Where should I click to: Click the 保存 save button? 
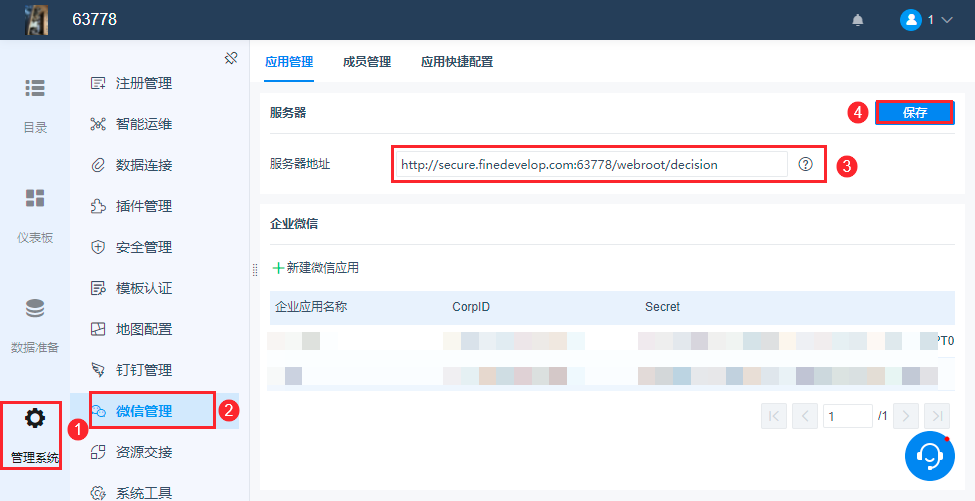tap(915, 113)
